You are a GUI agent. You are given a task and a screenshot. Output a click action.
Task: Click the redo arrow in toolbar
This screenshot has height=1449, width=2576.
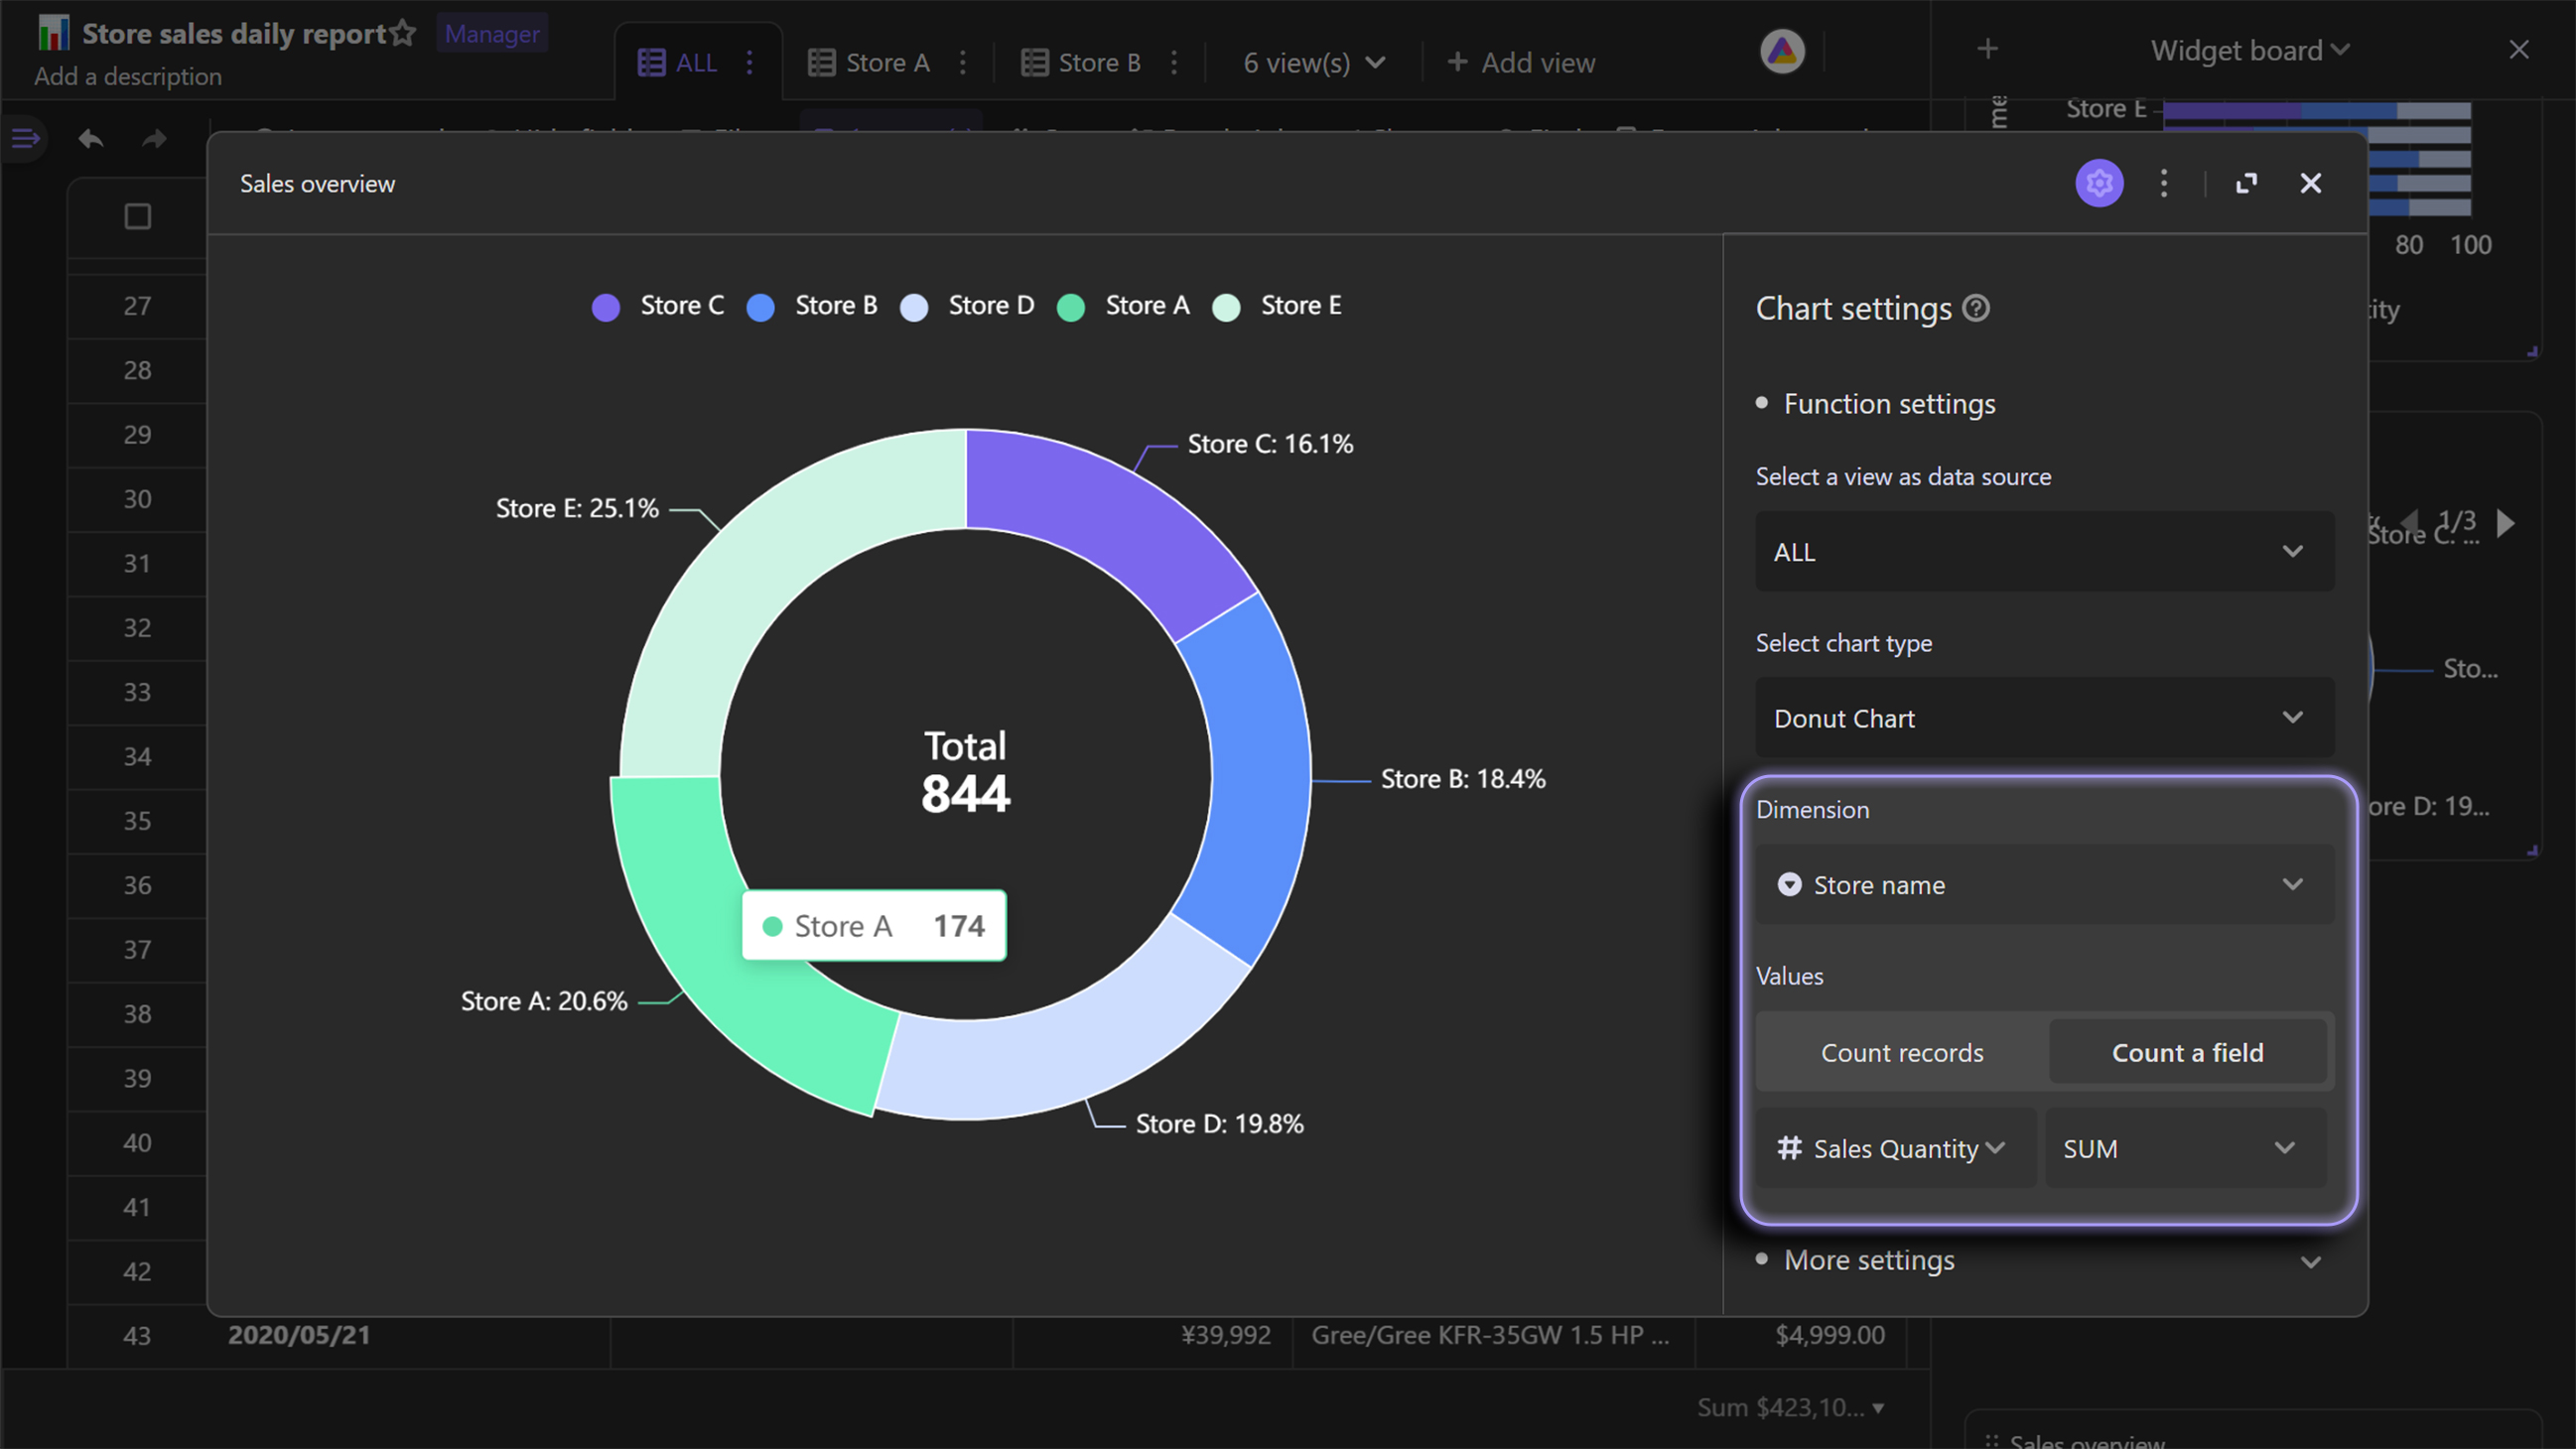click(x=154, y=139)
